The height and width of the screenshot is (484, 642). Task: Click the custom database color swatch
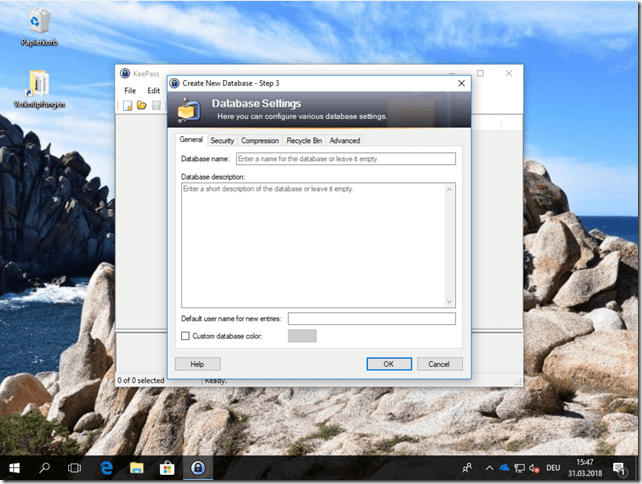302,336
